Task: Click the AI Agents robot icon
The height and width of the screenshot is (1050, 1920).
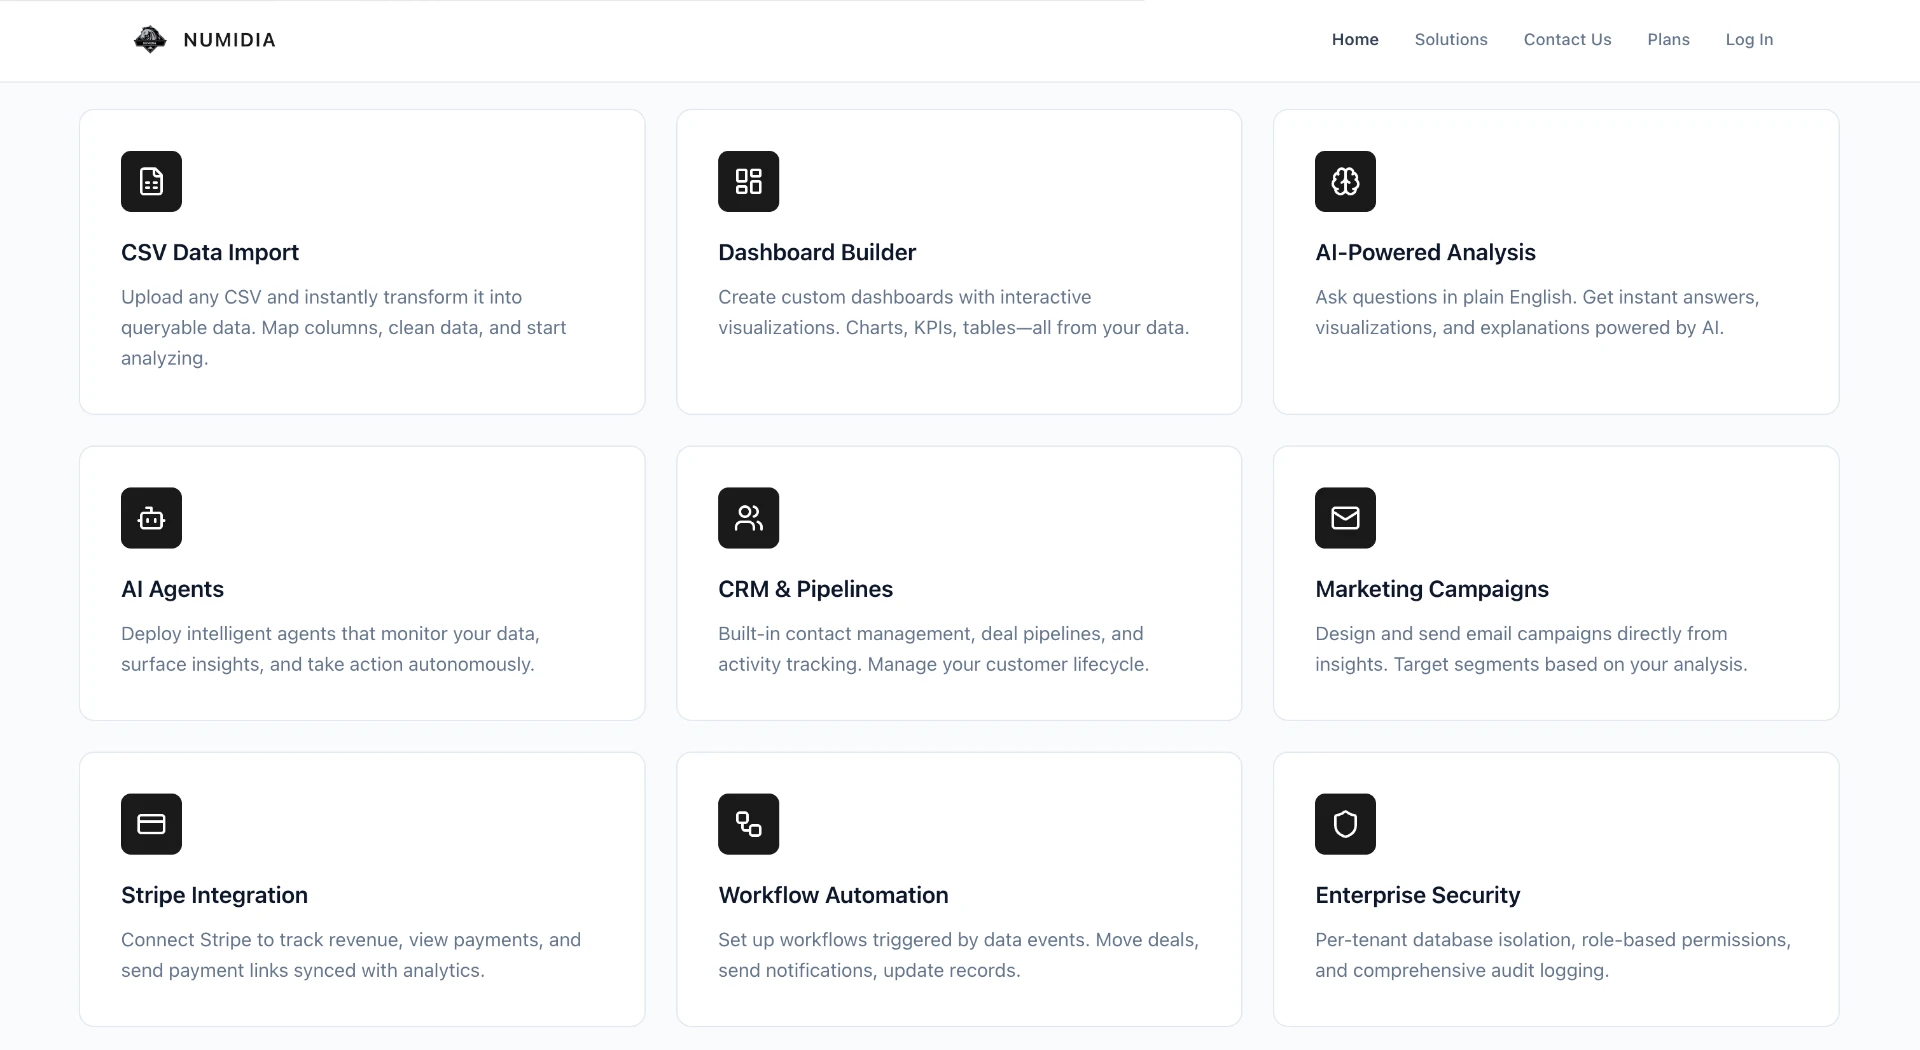Action: pyautogui.click(x=151, y=518)
